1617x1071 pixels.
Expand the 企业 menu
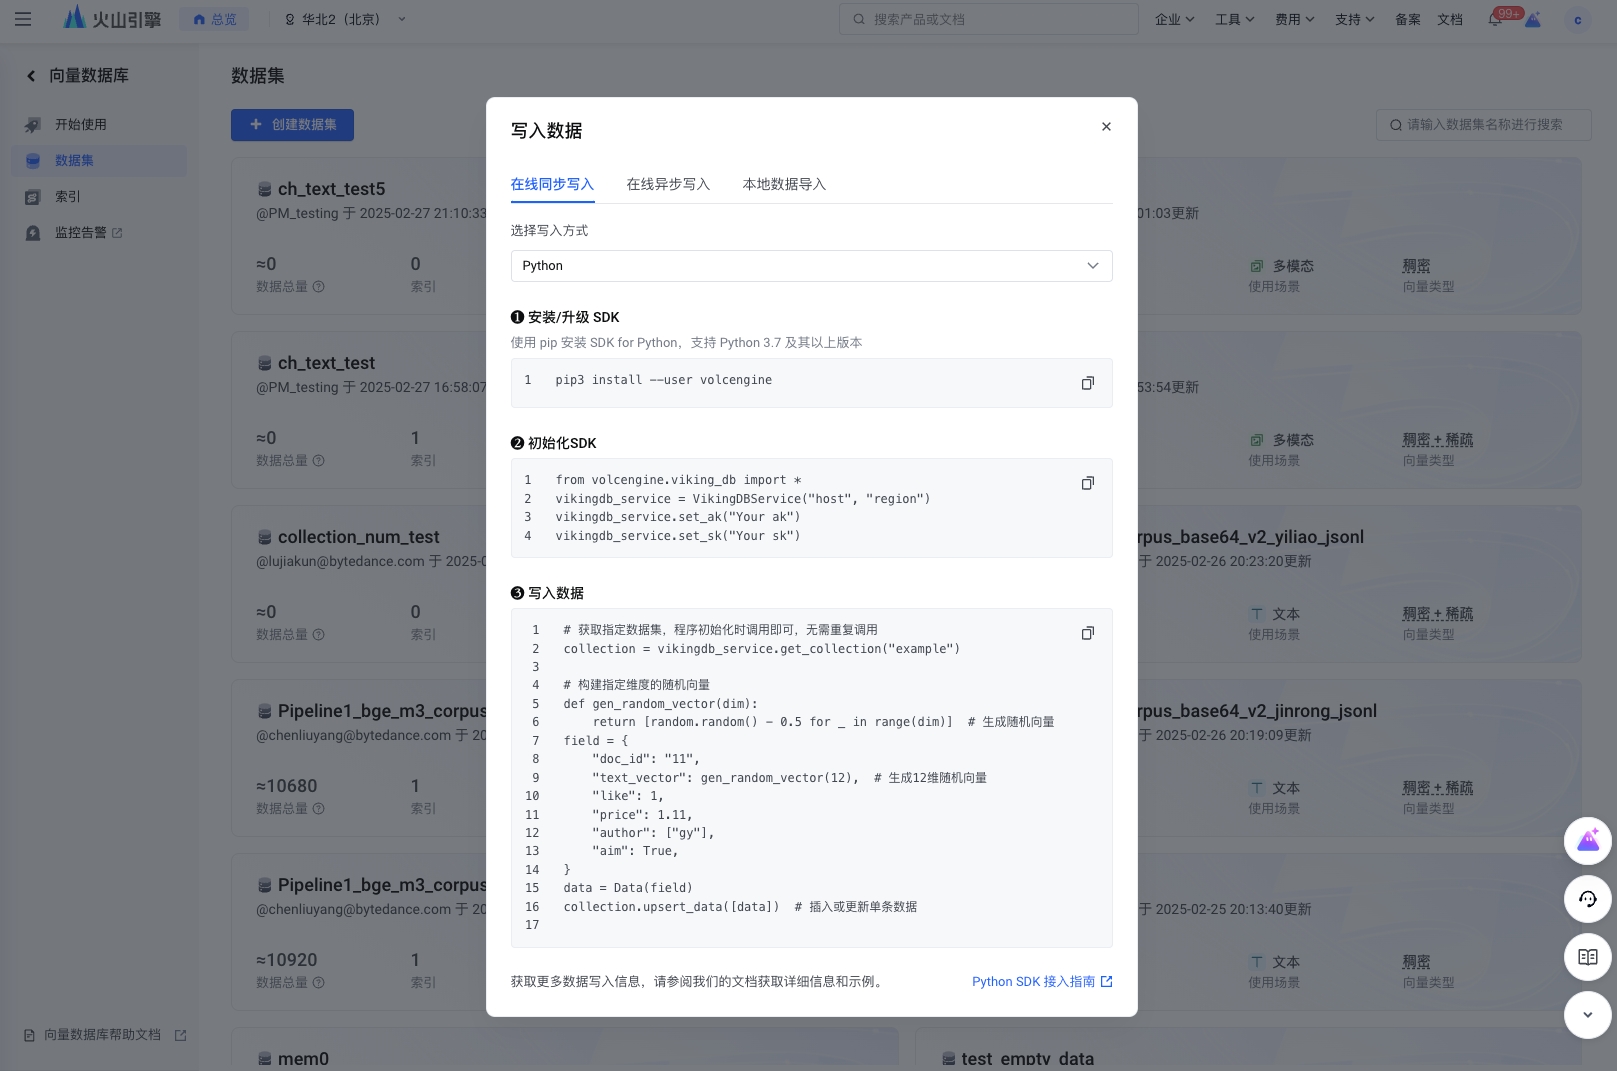(x=1175, y=19)
